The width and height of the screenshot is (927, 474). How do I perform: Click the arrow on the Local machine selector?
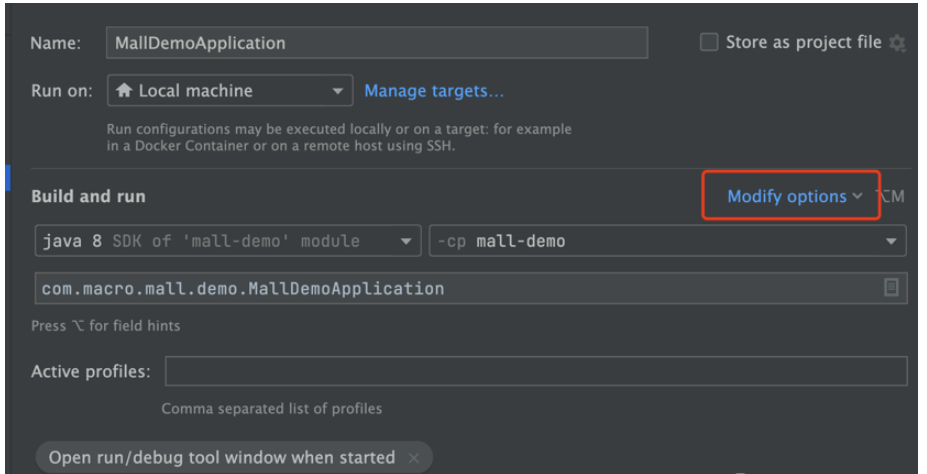[x=338, y=91]
